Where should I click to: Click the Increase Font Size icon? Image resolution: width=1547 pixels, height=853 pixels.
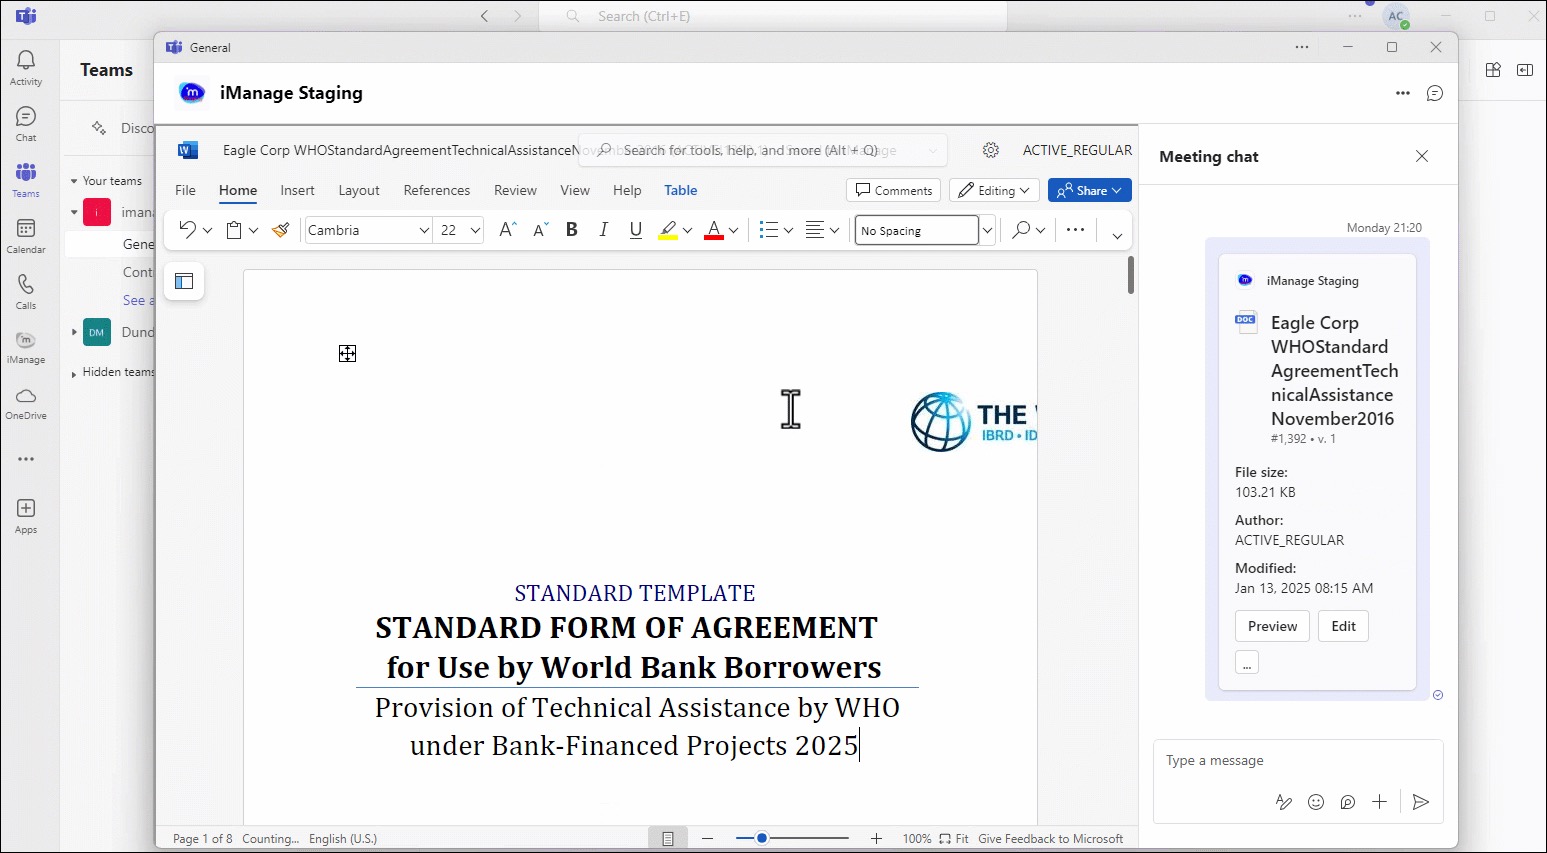point(507,230)
